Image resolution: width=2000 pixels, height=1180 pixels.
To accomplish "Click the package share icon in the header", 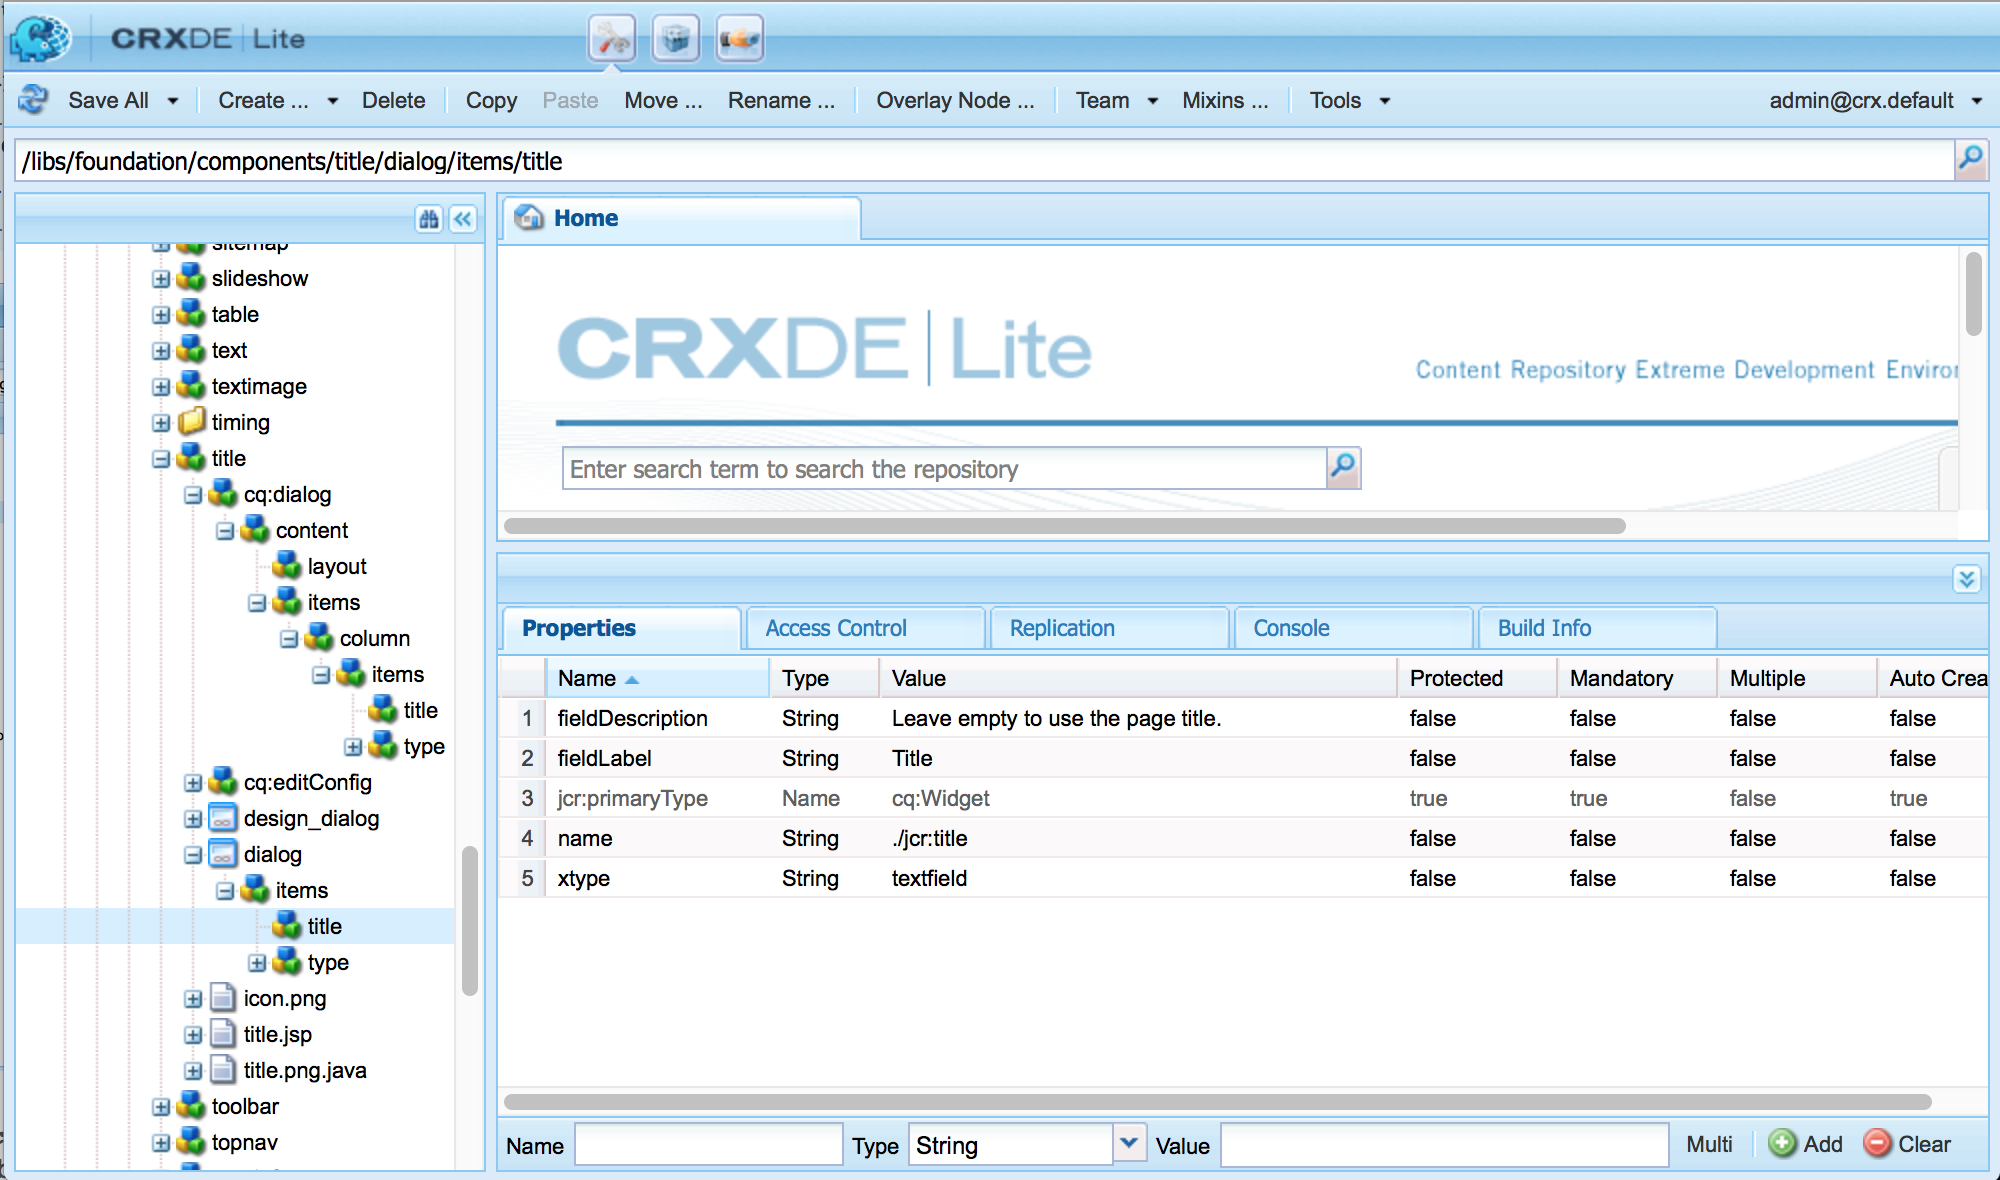I will tap(740, 40).
